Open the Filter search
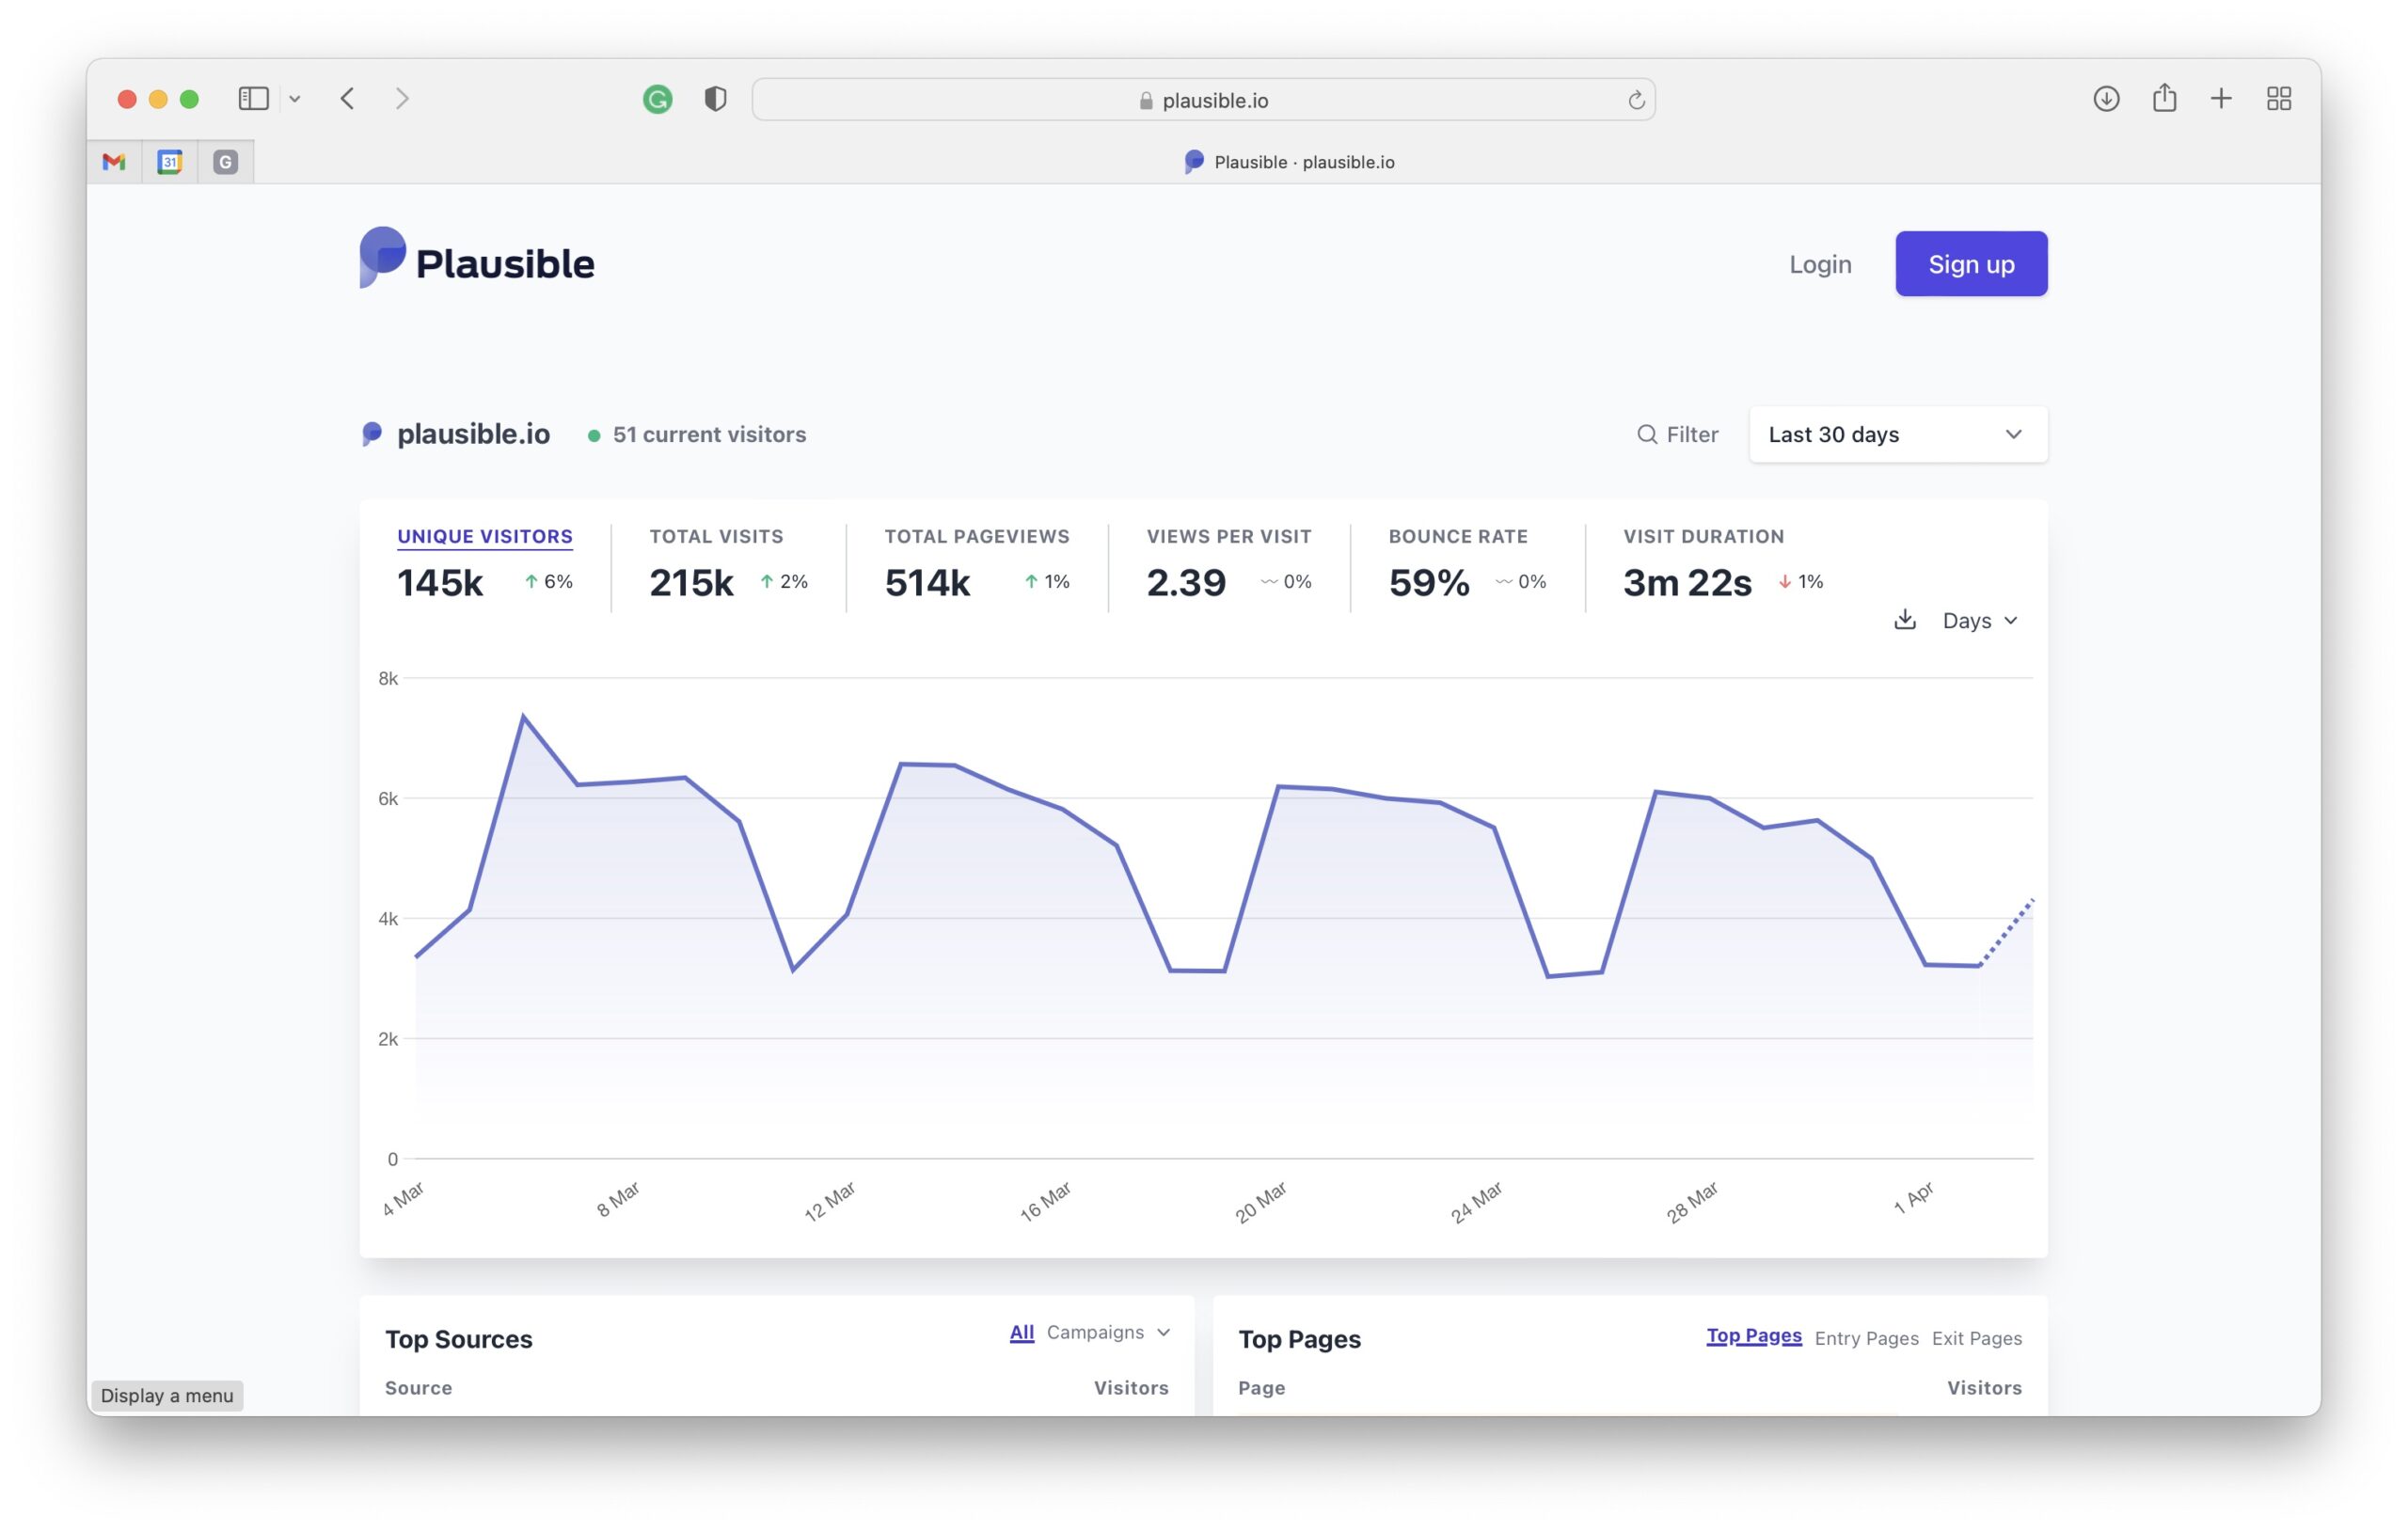 tap(1677, 434)
